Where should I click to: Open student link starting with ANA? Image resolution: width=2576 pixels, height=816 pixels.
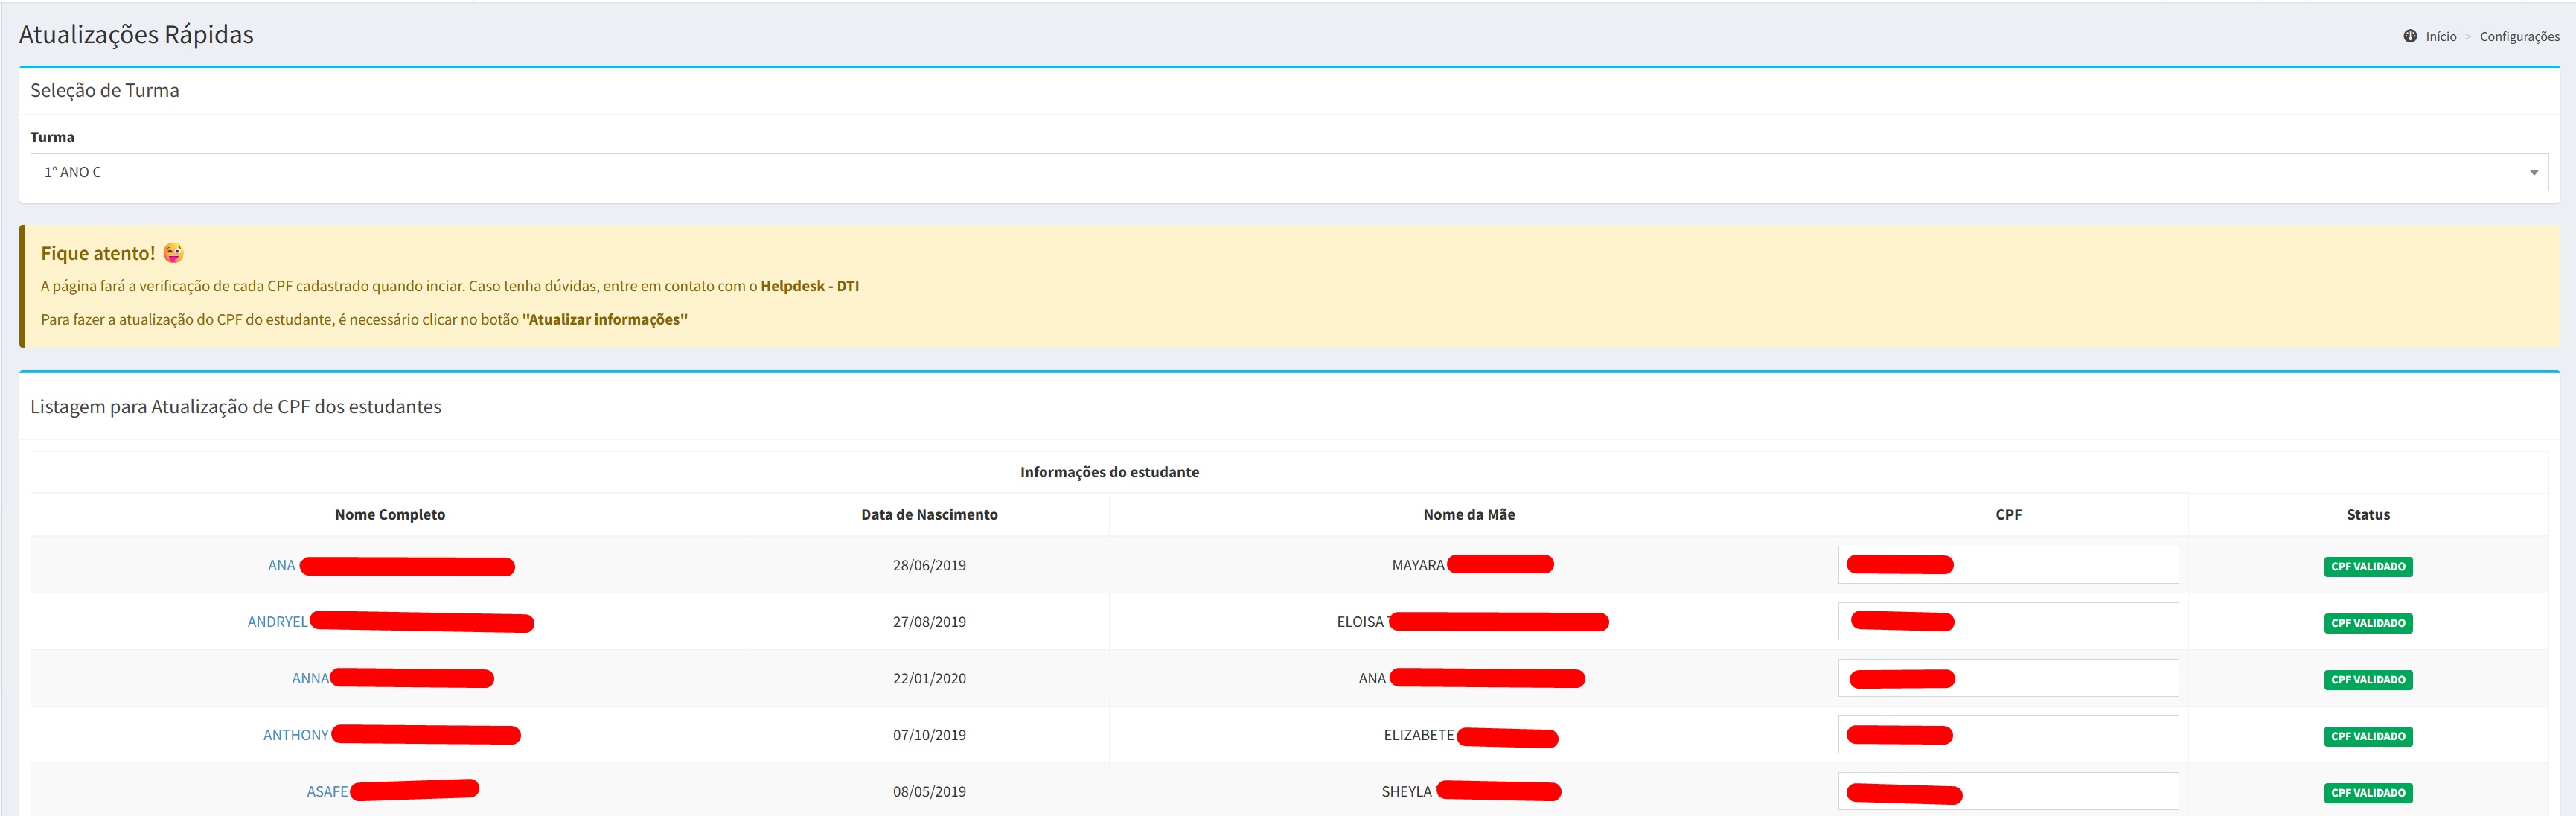click(281, 566)
